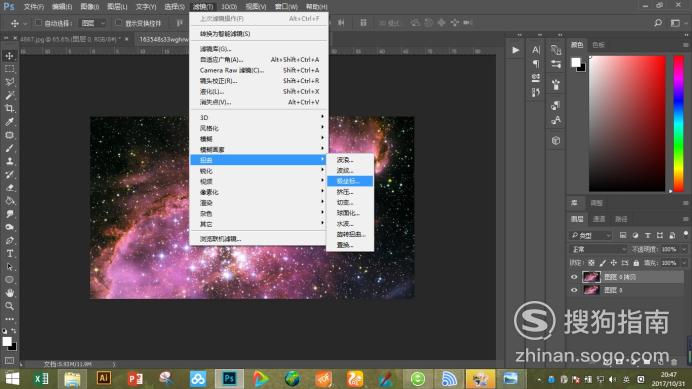
Task: Enable show transform controls checkbox
Action: point(118,23)
